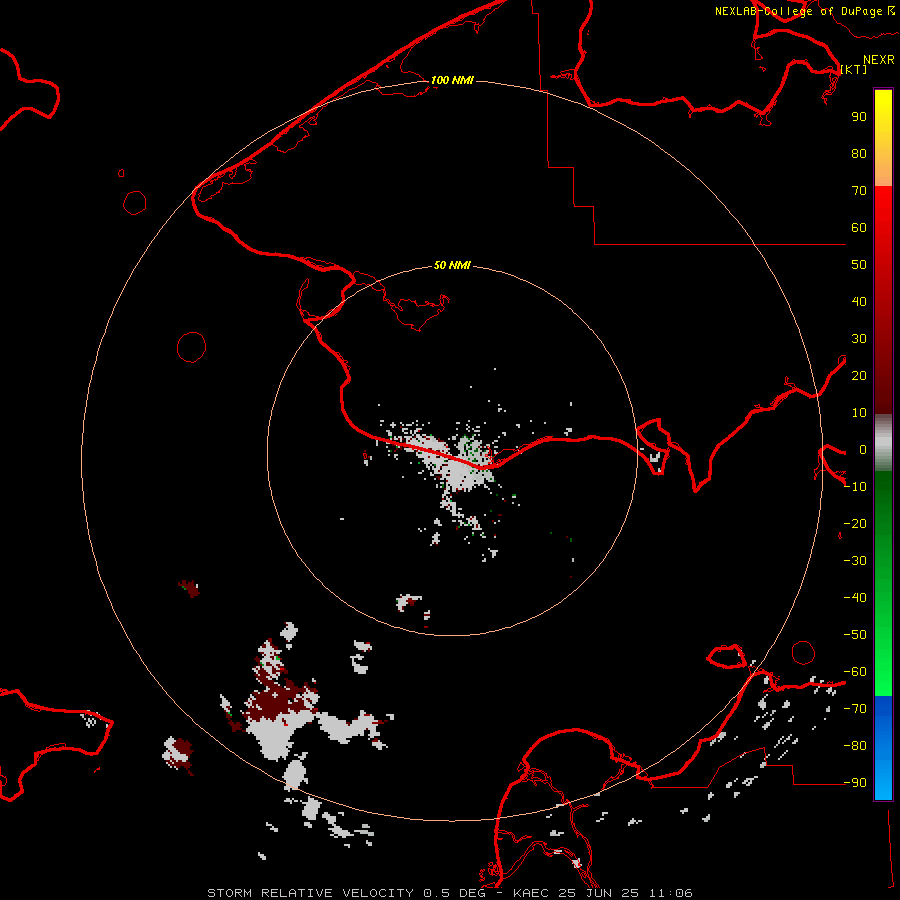Click the 50 NMI range ring label
Screen dimensions: 900x900
452,265
